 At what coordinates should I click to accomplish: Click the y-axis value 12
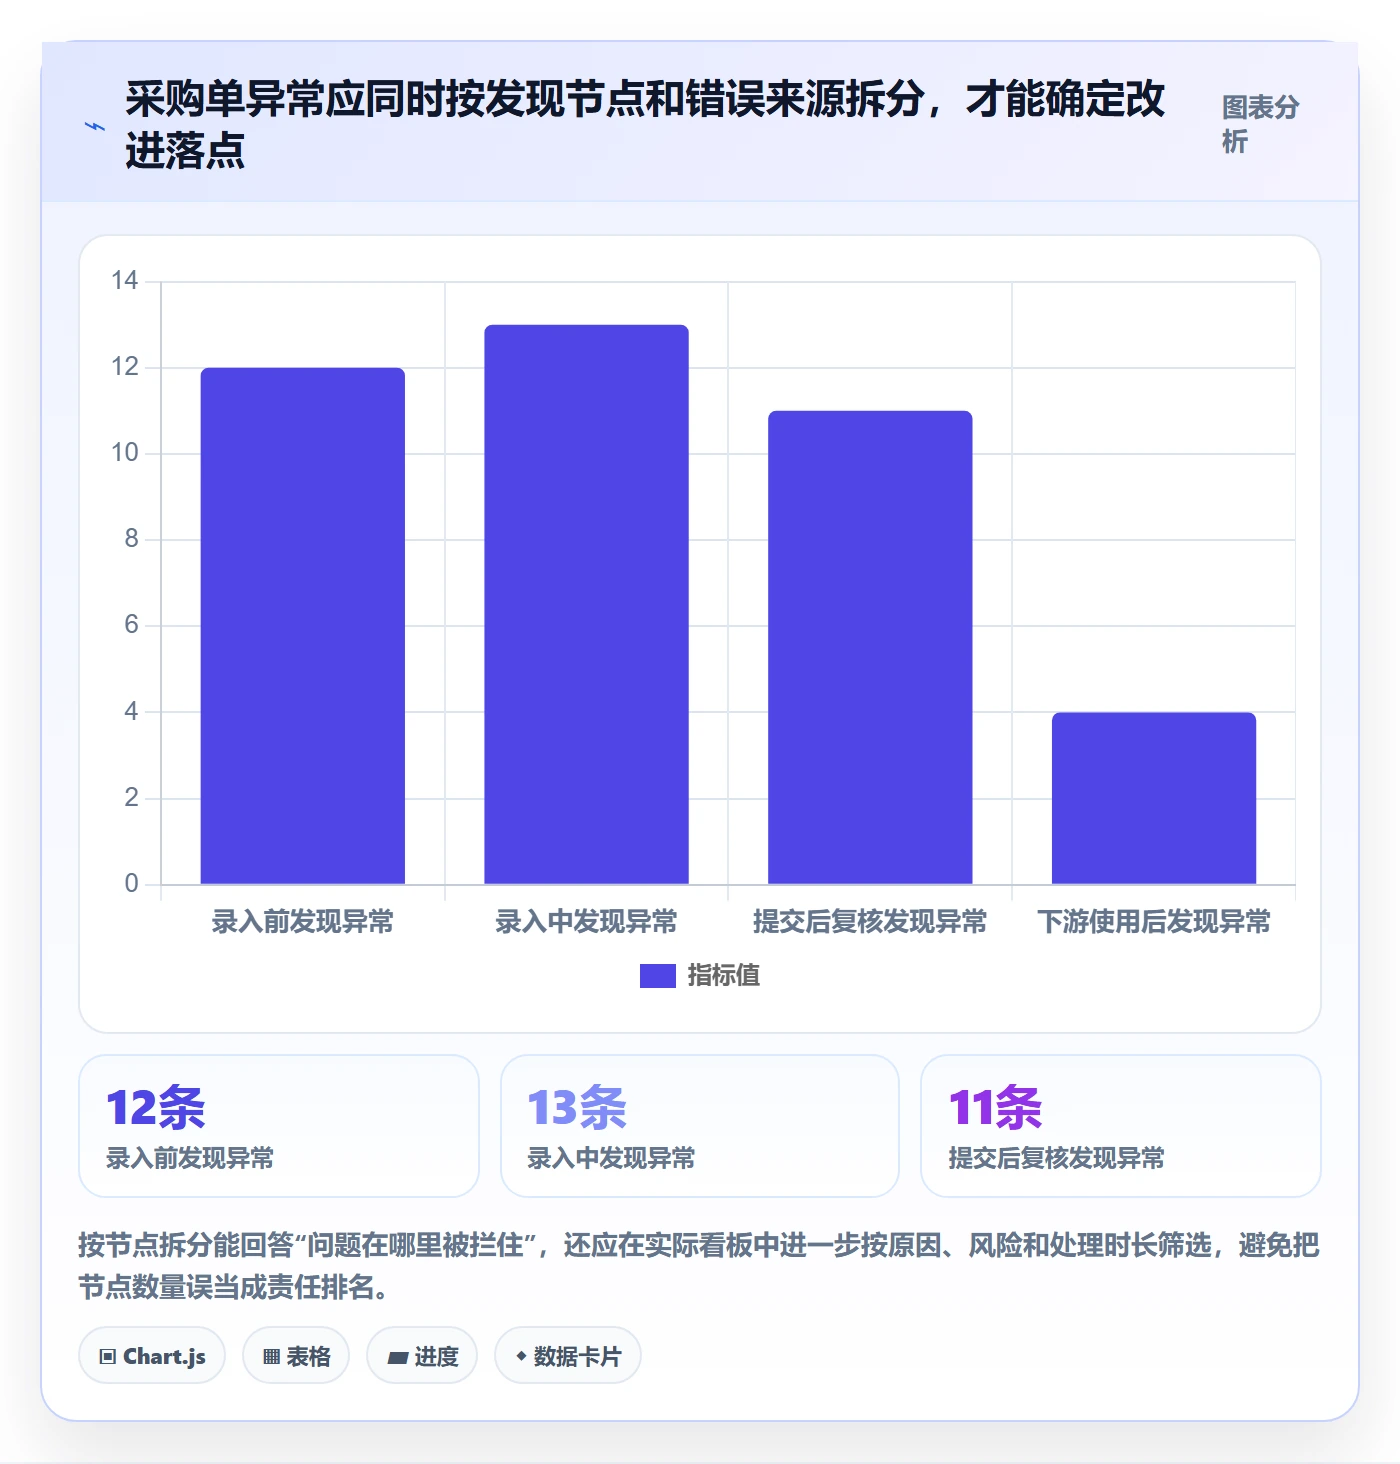[x=125, y=367]
